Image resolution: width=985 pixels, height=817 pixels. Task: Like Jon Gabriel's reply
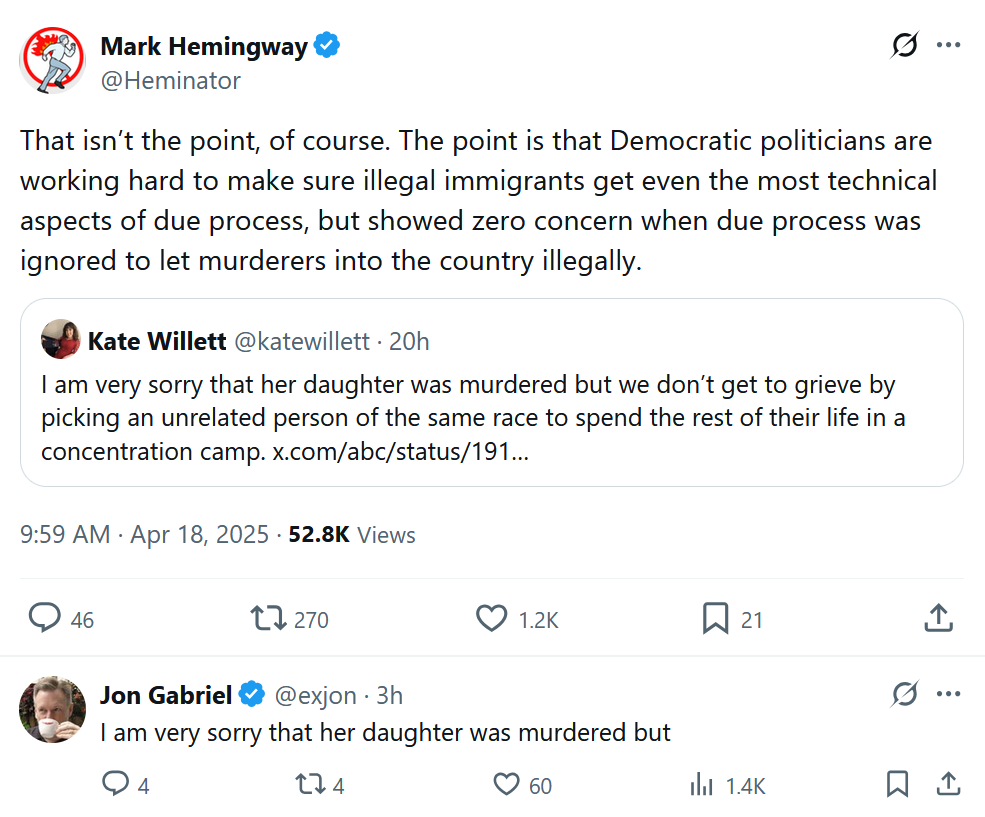(508, 785)
